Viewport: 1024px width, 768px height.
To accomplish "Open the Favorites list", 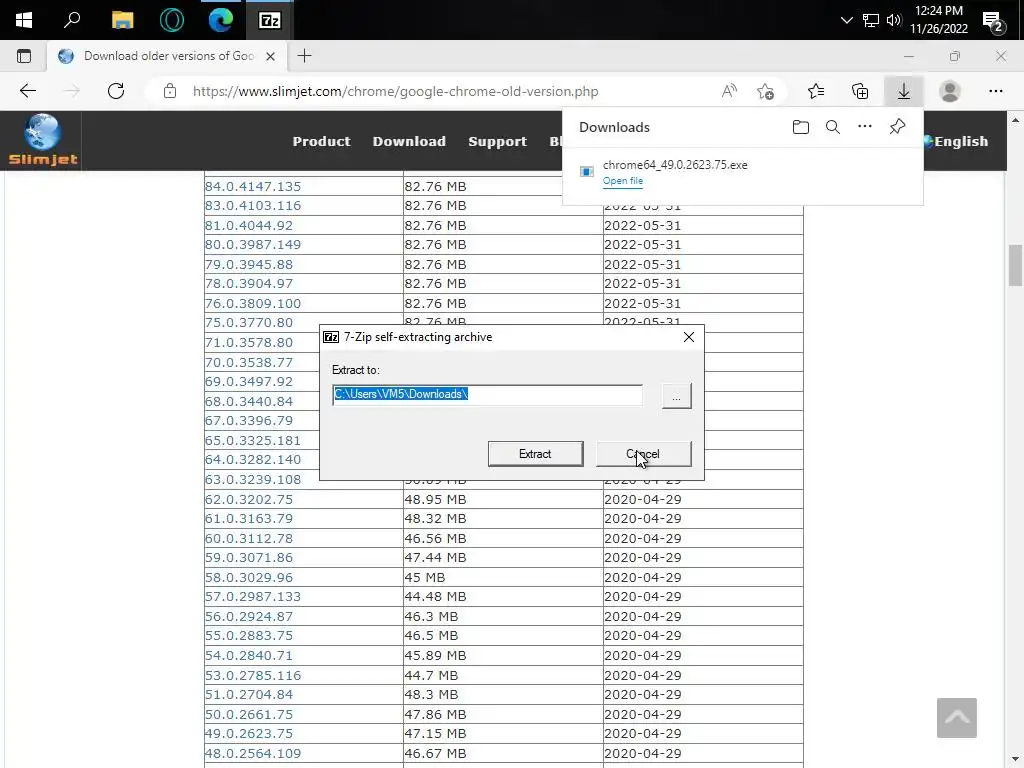I will 816,91.
